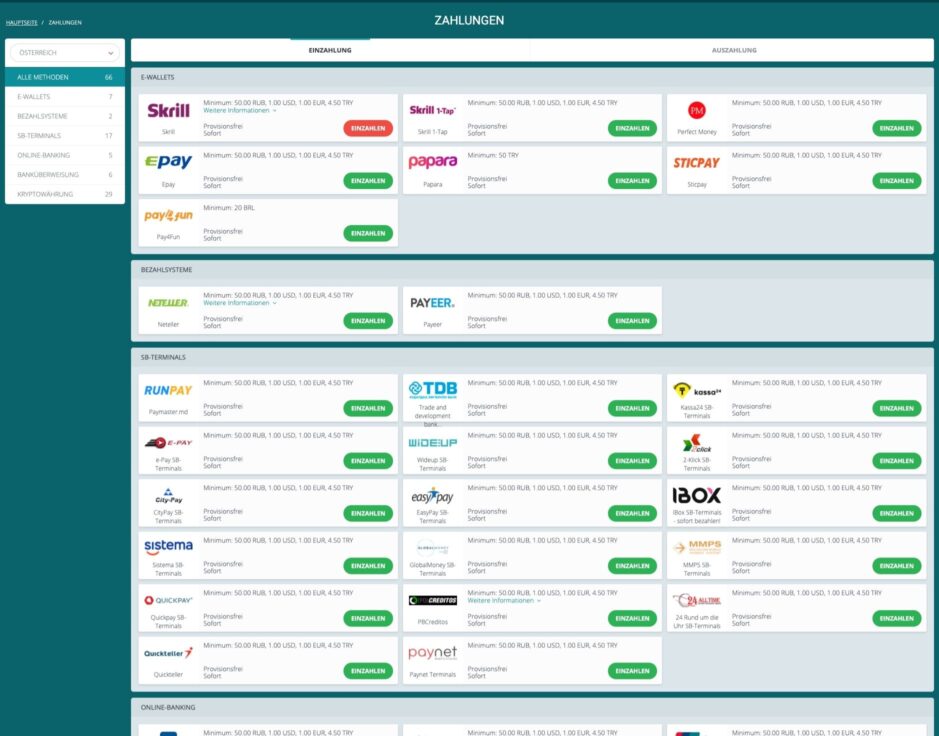Choose the Kassa24 logo

696,390
